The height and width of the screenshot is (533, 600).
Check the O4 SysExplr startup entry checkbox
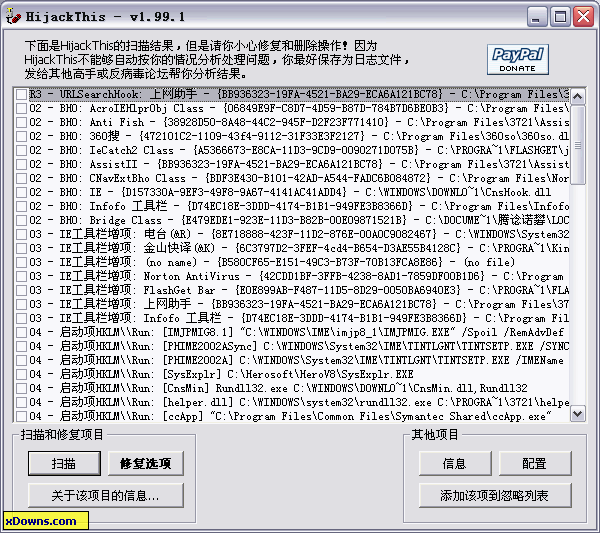point(21,374)
